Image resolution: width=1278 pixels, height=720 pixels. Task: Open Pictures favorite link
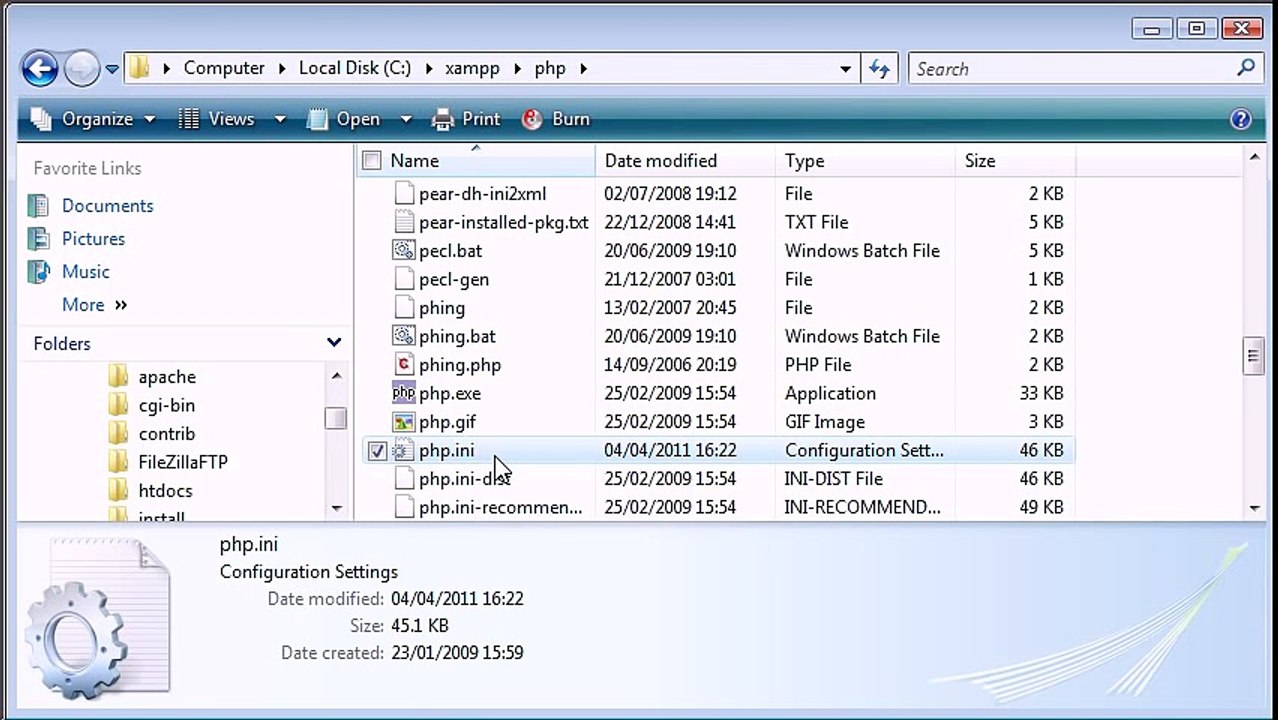tap(93, 239)
